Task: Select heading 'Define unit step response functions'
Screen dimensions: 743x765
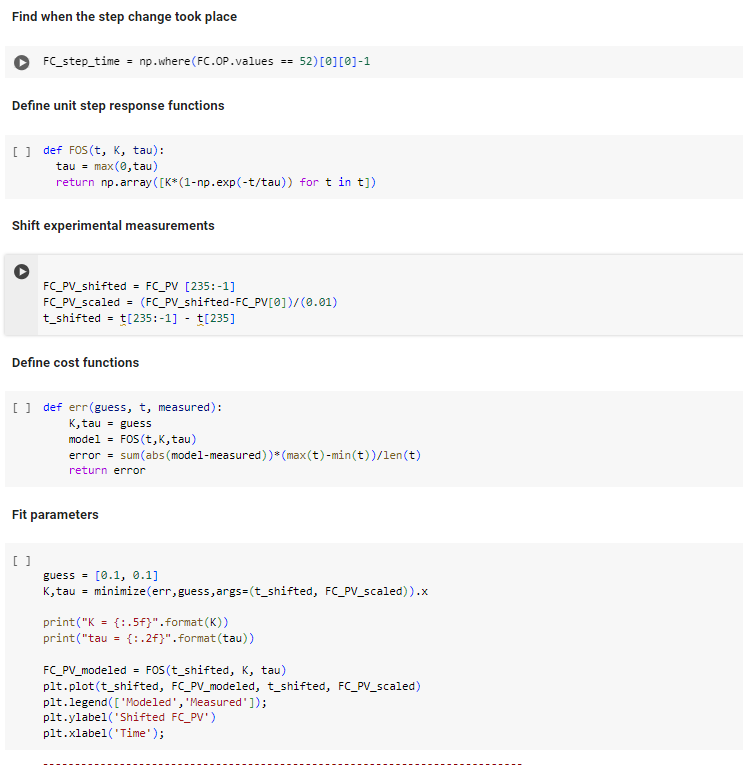Action: pos(118,106)
